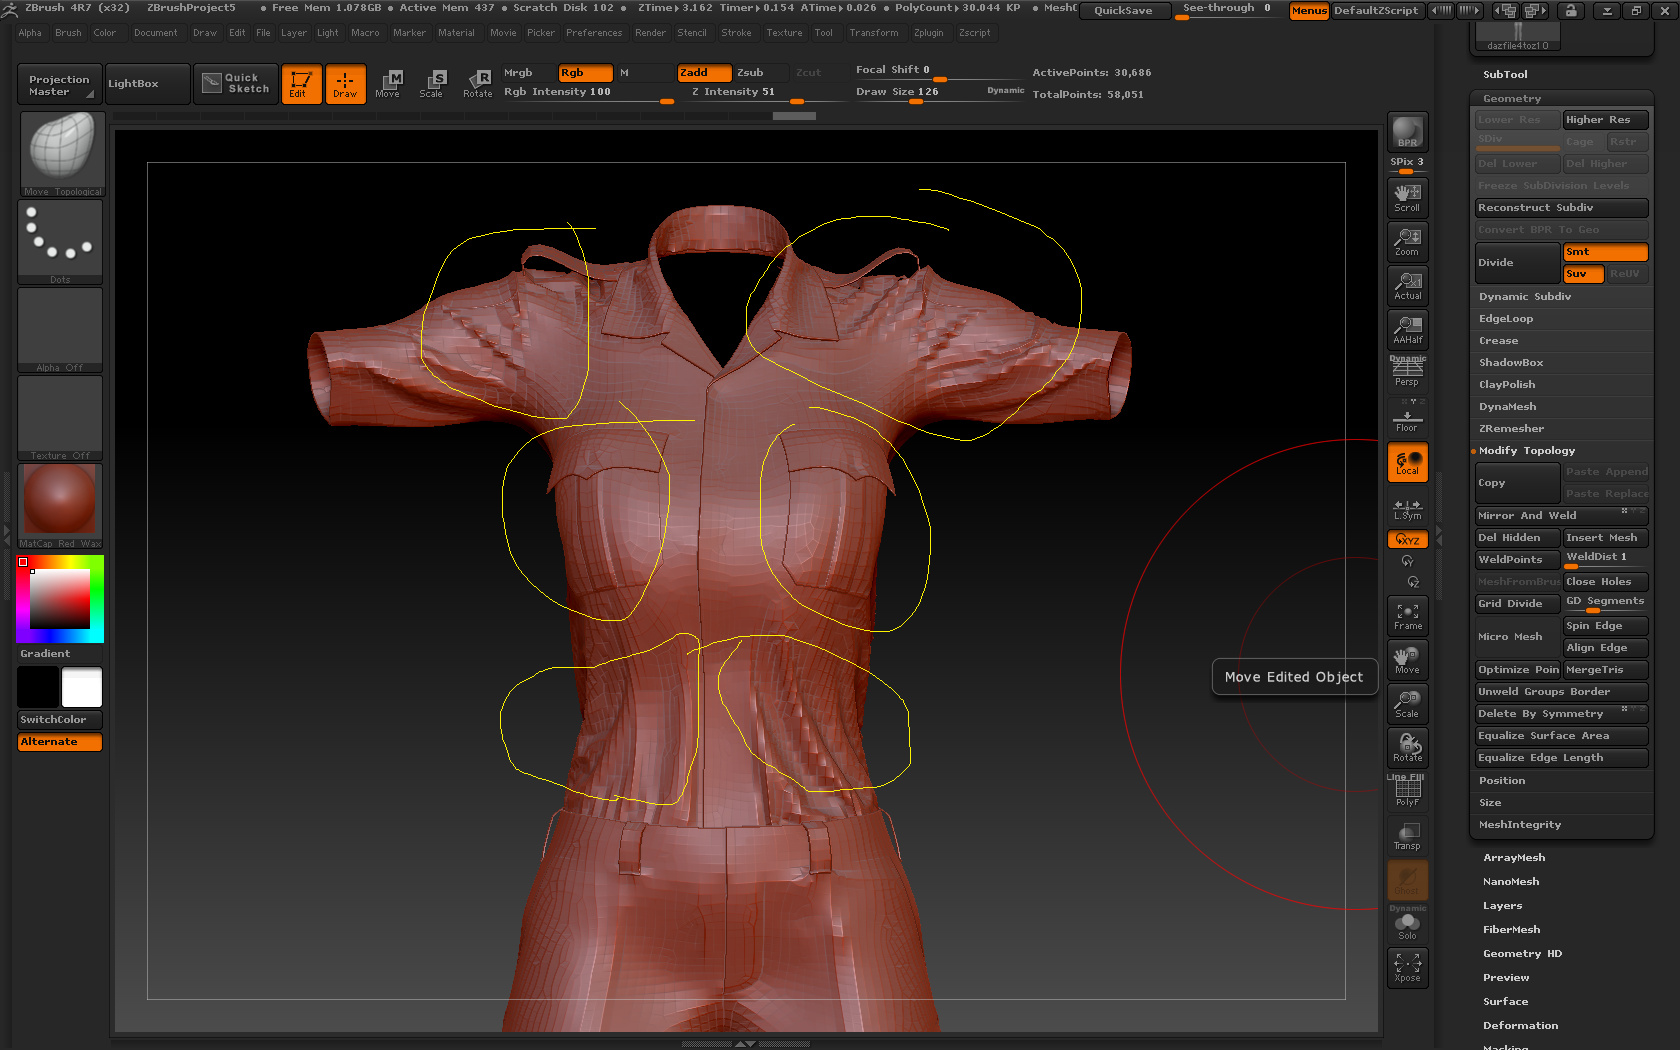Click the Quick Sketch button
Viewport: 1680px width, 1050px height.
tap(236, 84)
